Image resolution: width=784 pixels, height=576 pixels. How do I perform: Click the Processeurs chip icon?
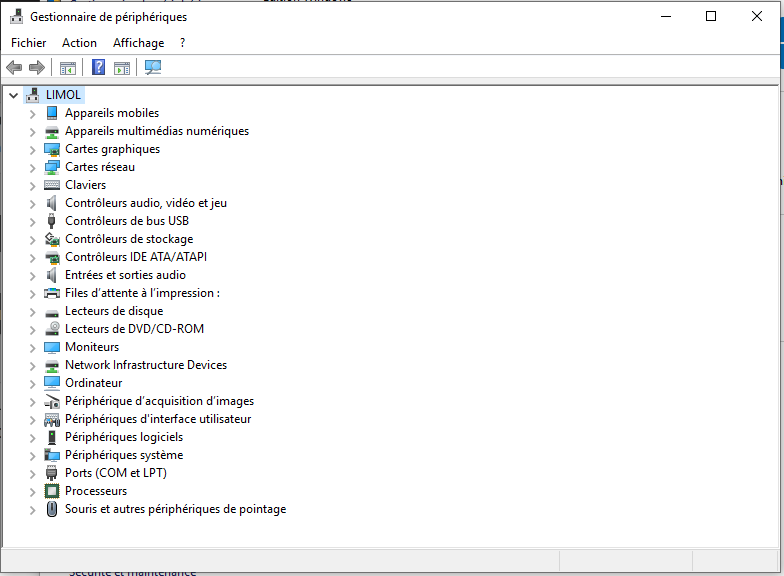click(x=52, y=491)
